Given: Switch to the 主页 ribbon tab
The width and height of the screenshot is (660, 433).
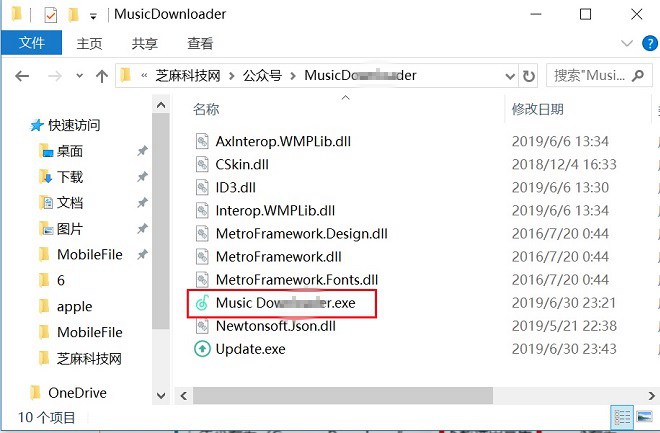Looking at the screenshot, I should point(89,43).
